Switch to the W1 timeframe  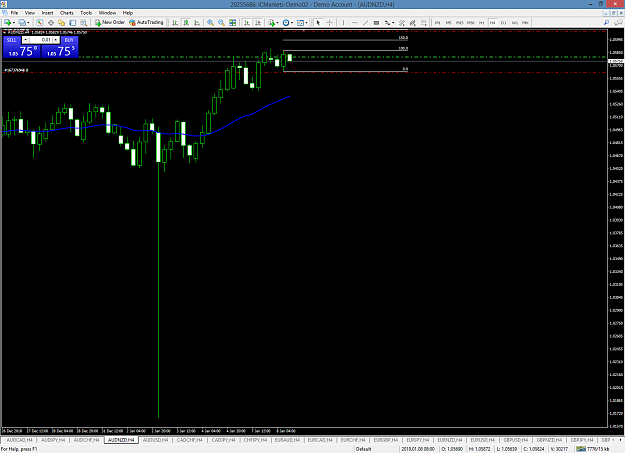[515, 23]
